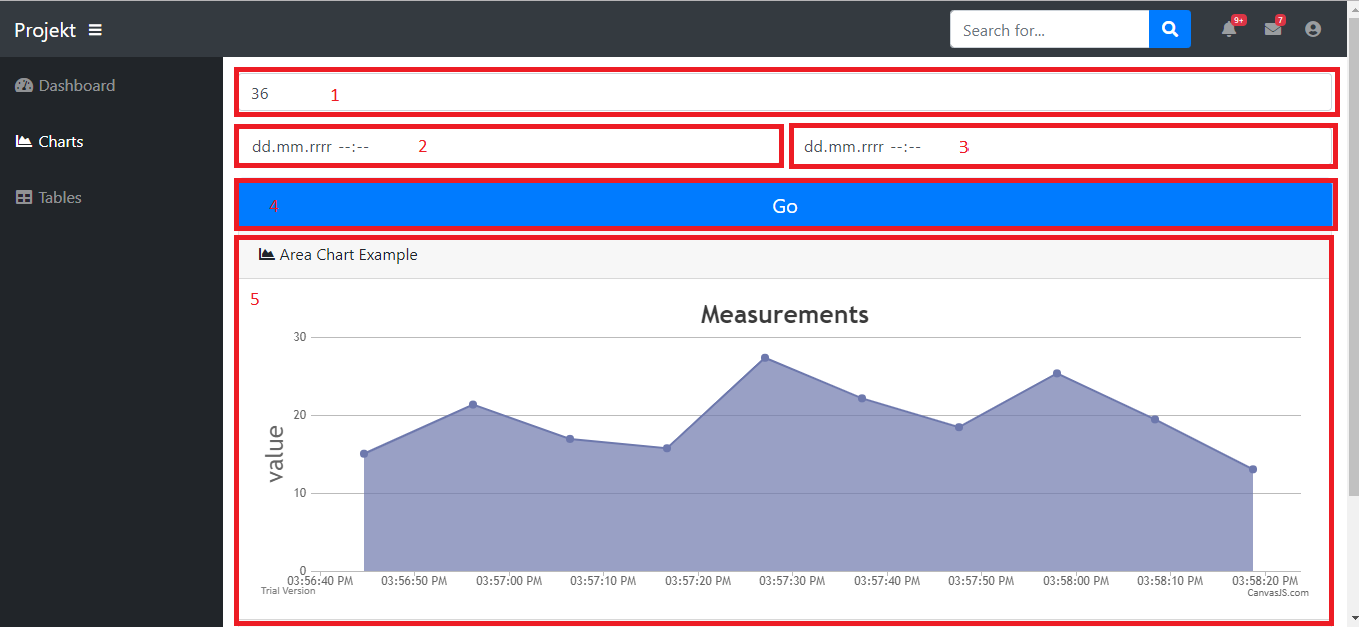Open messages envelope icon
1359x627 pixels.
(1272, 30)
